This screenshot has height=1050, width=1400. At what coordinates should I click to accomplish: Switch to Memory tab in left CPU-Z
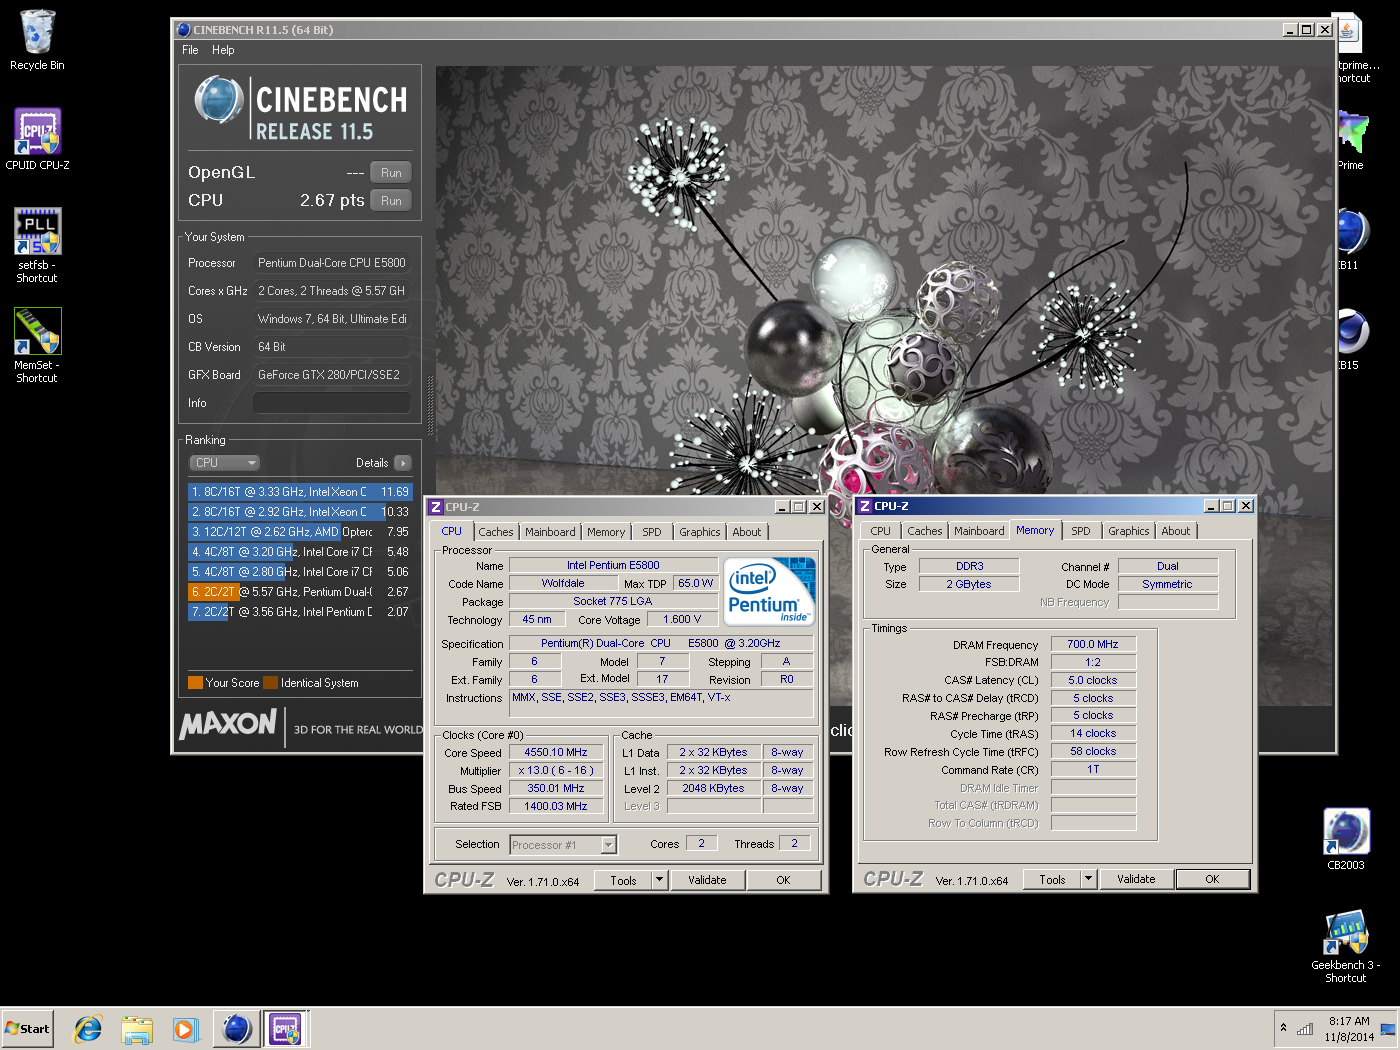coord(606,532)
